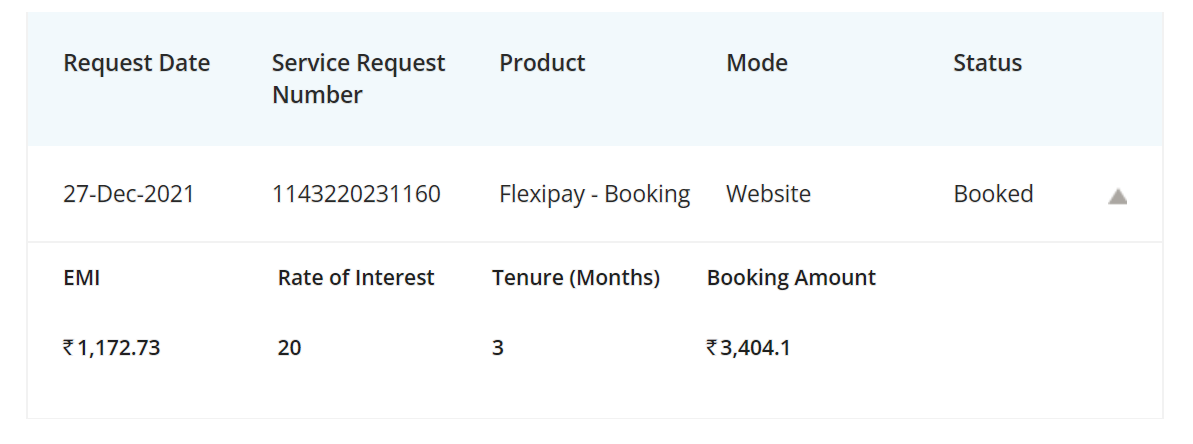Click the Booked status text
Image resolution: width=1193 pixels, height=444 pixels.
pyautogui.click(x=993, y=194)
